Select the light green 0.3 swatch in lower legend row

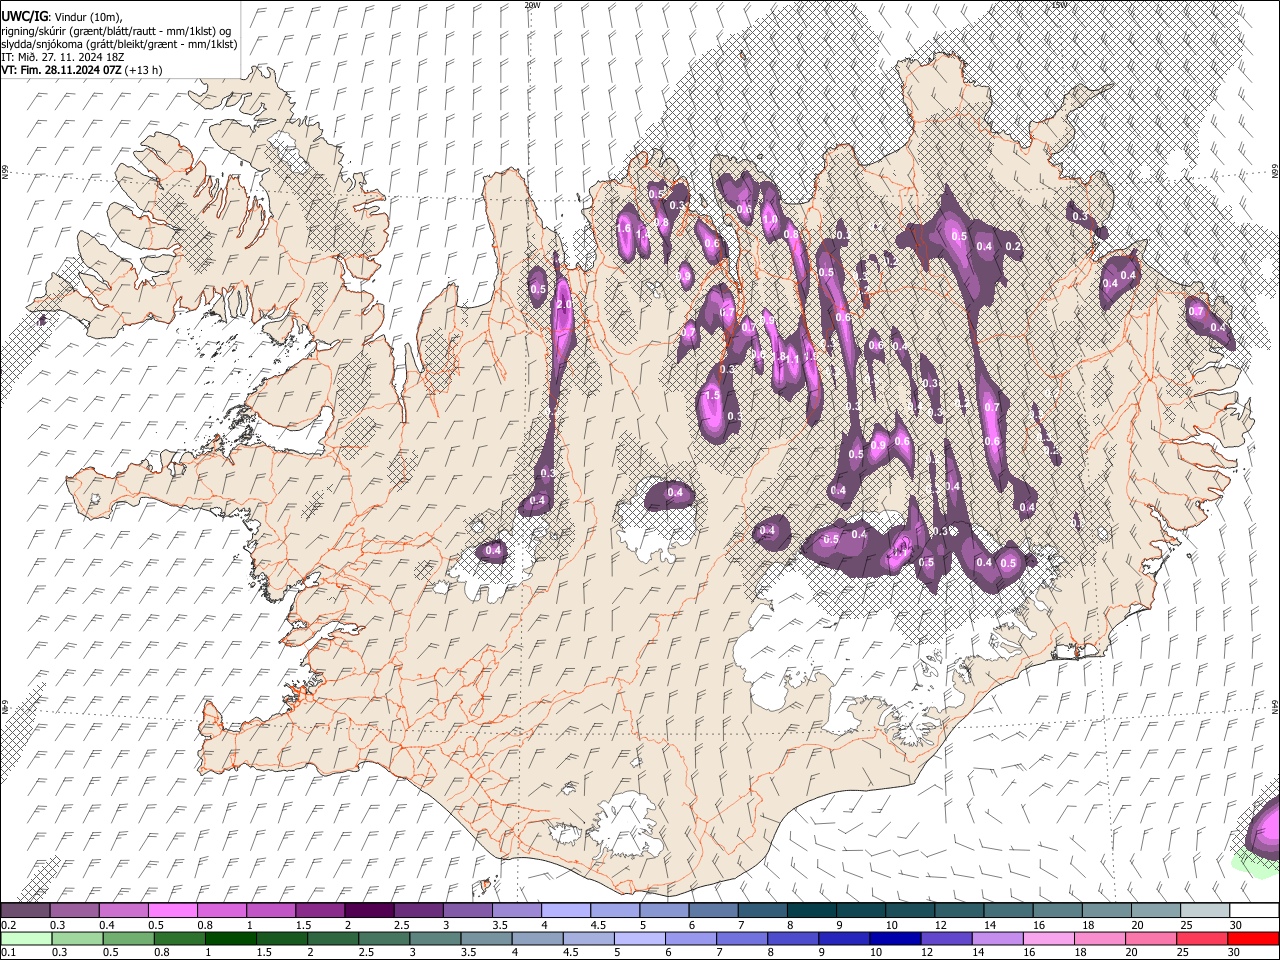[x=75, y=938]
